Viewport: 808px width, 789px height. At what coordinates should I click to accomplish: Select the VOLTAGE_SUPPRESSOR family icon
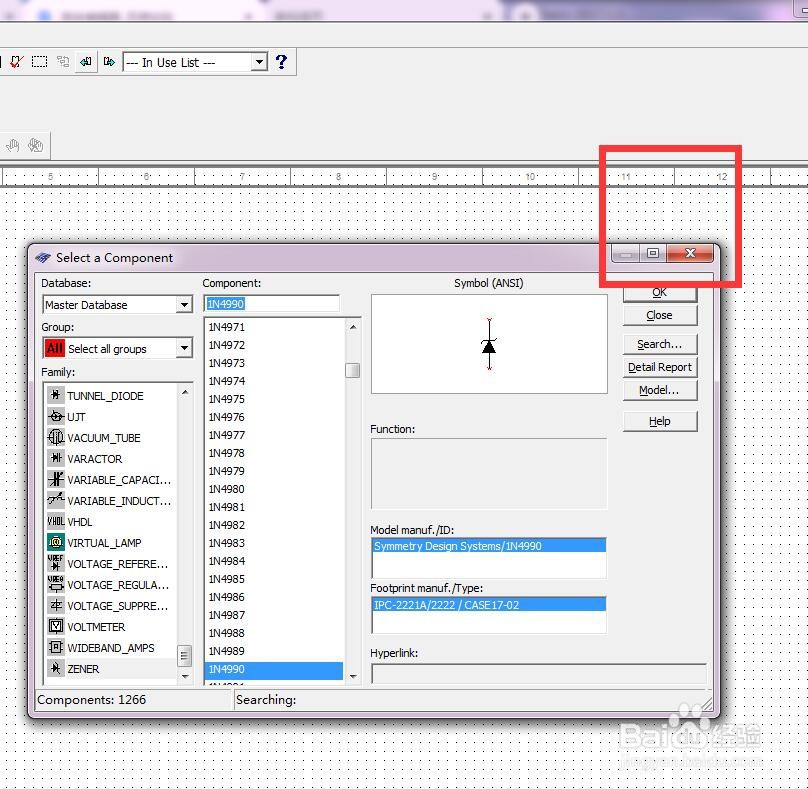coord(56,606)
